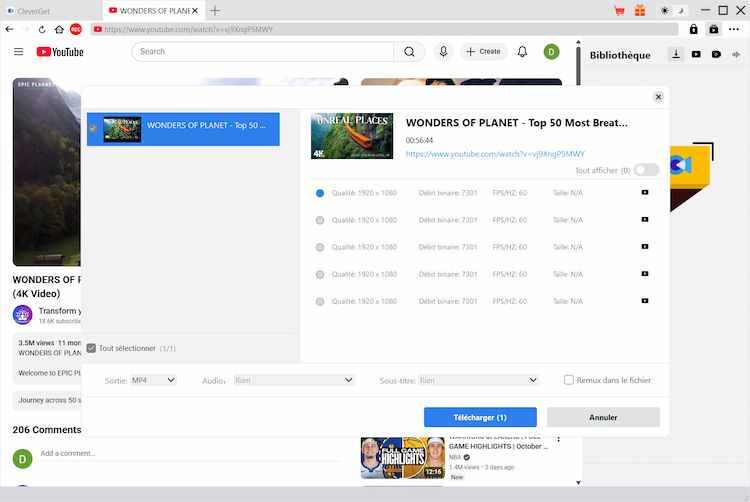Screen dimensions: 750x502
Task: Check the Remux dans le fichier checkbox
Action: tap(569, 380)
